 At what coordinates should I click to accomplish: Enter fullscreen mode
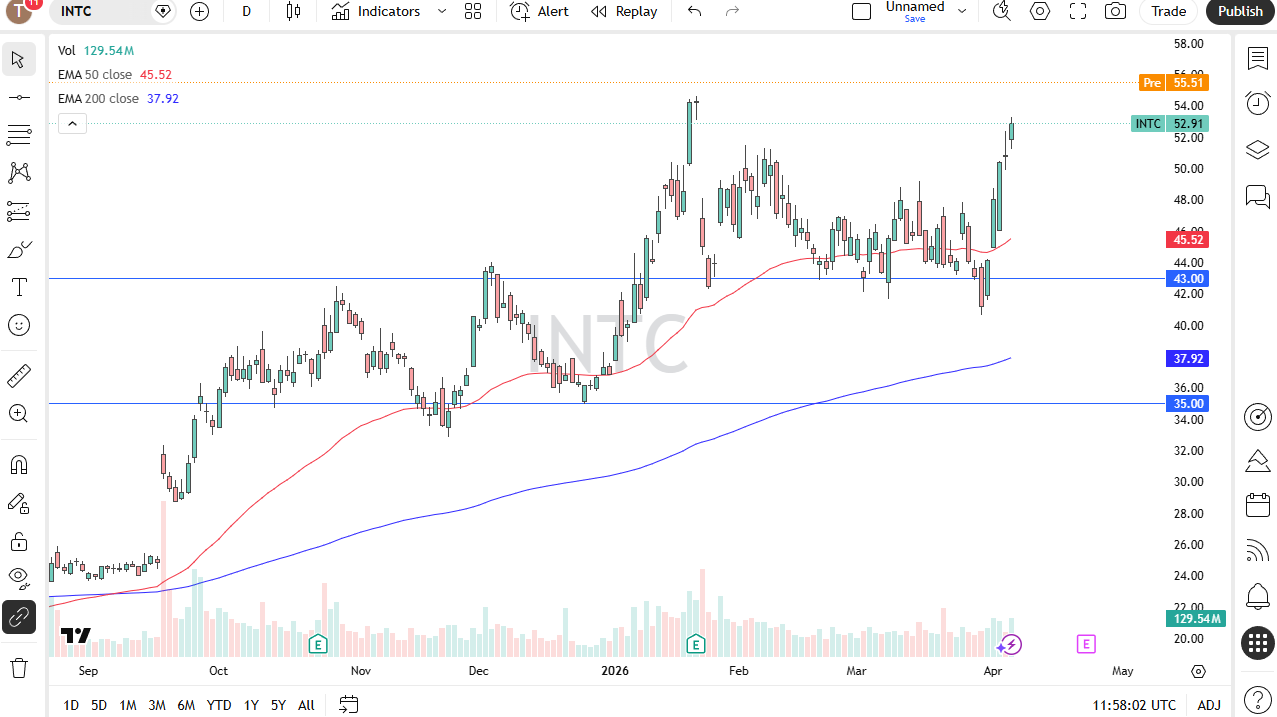coord(1078,11)
